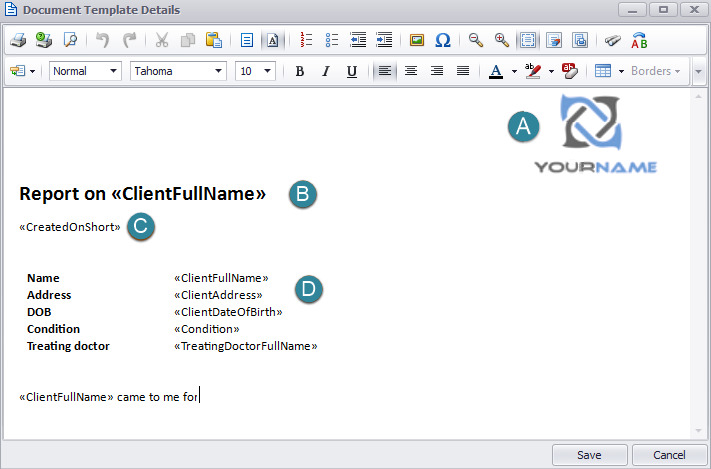Open the Normal paragraph style dropdown
Screen dimensions: 711x469
point(85,71)
